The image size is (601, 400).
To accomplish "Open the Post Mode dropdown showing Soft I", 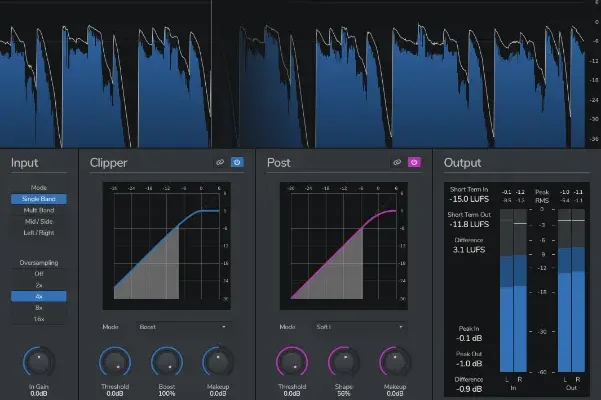I will click(356, 326).
